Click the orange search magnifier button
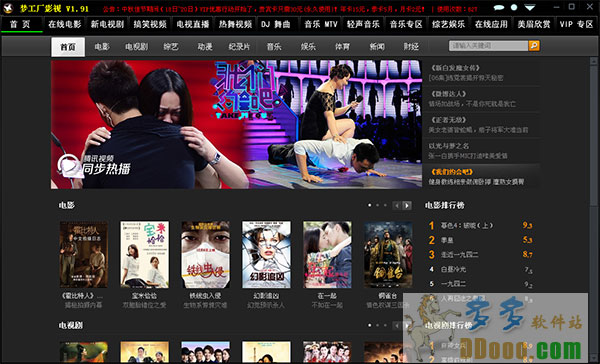The height and width of the screenshot is (364, 600). pos(534,46)
